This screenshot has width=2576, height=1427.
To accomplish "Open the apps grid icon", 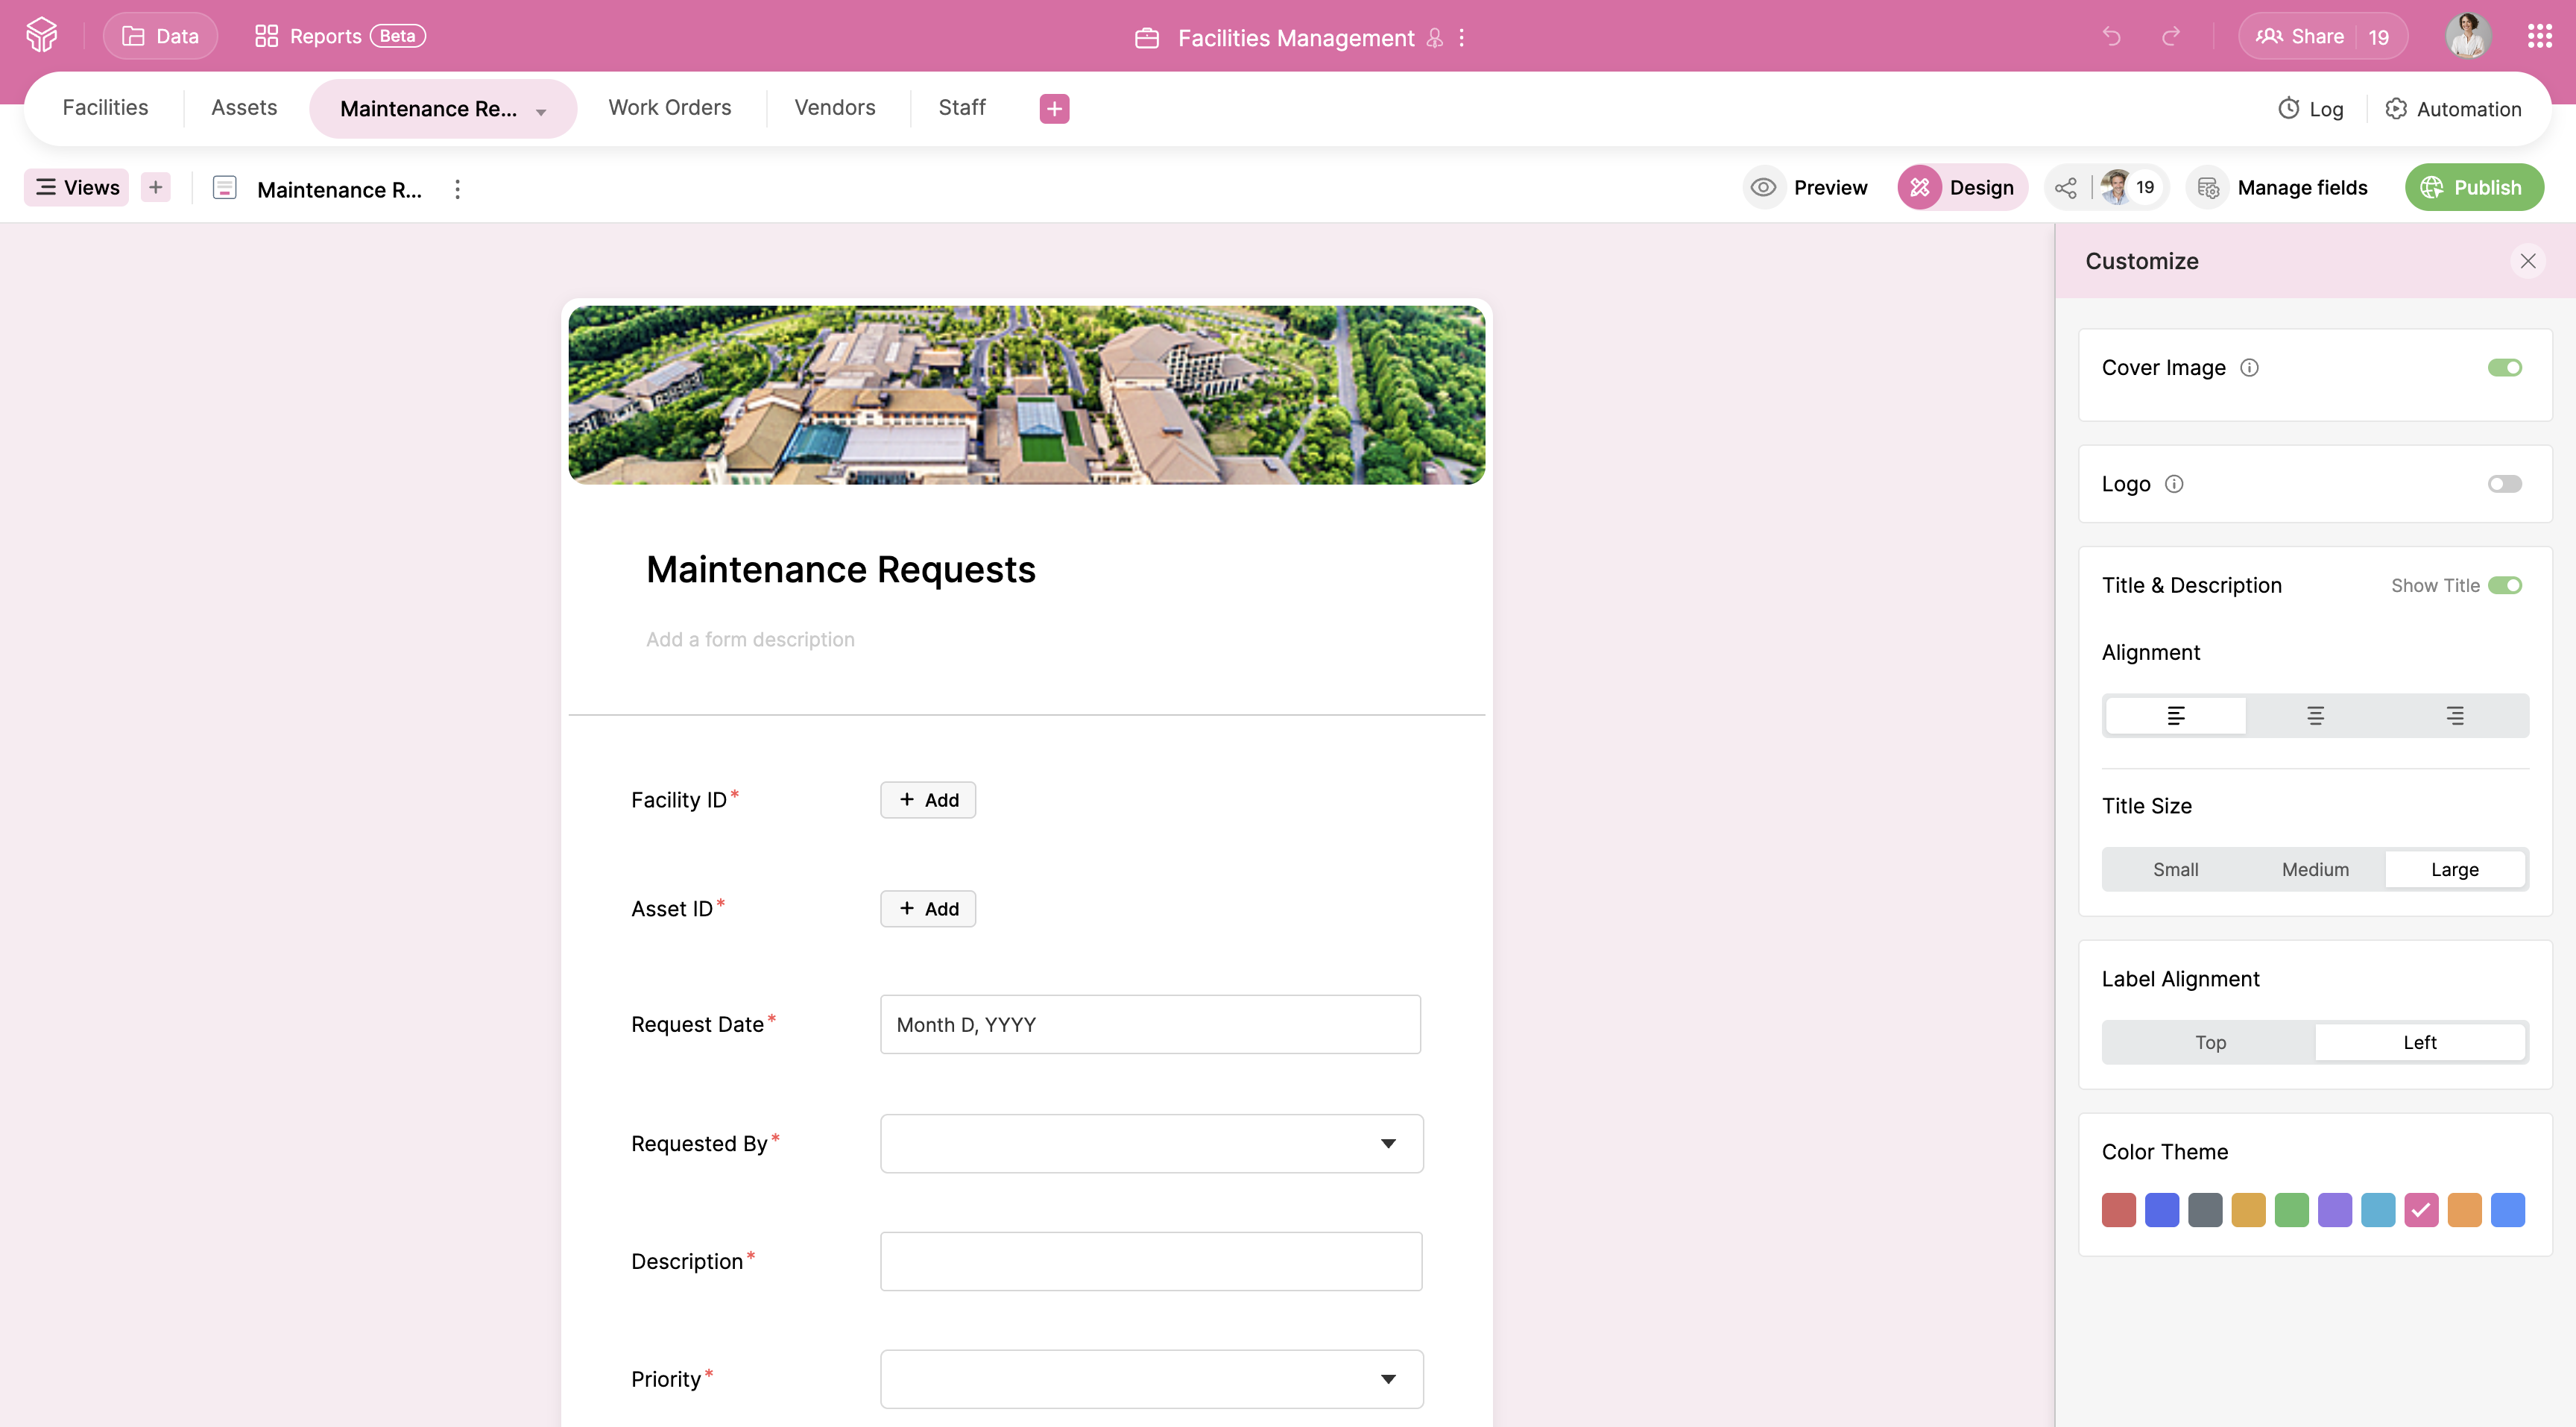I will (2539, 37).
